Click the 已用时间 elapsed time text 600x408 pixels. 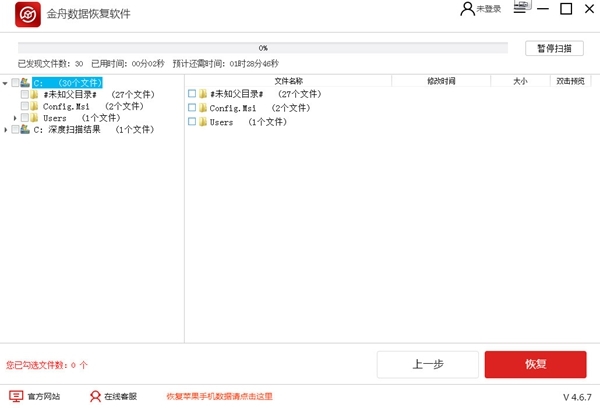(x=128, y=64)
